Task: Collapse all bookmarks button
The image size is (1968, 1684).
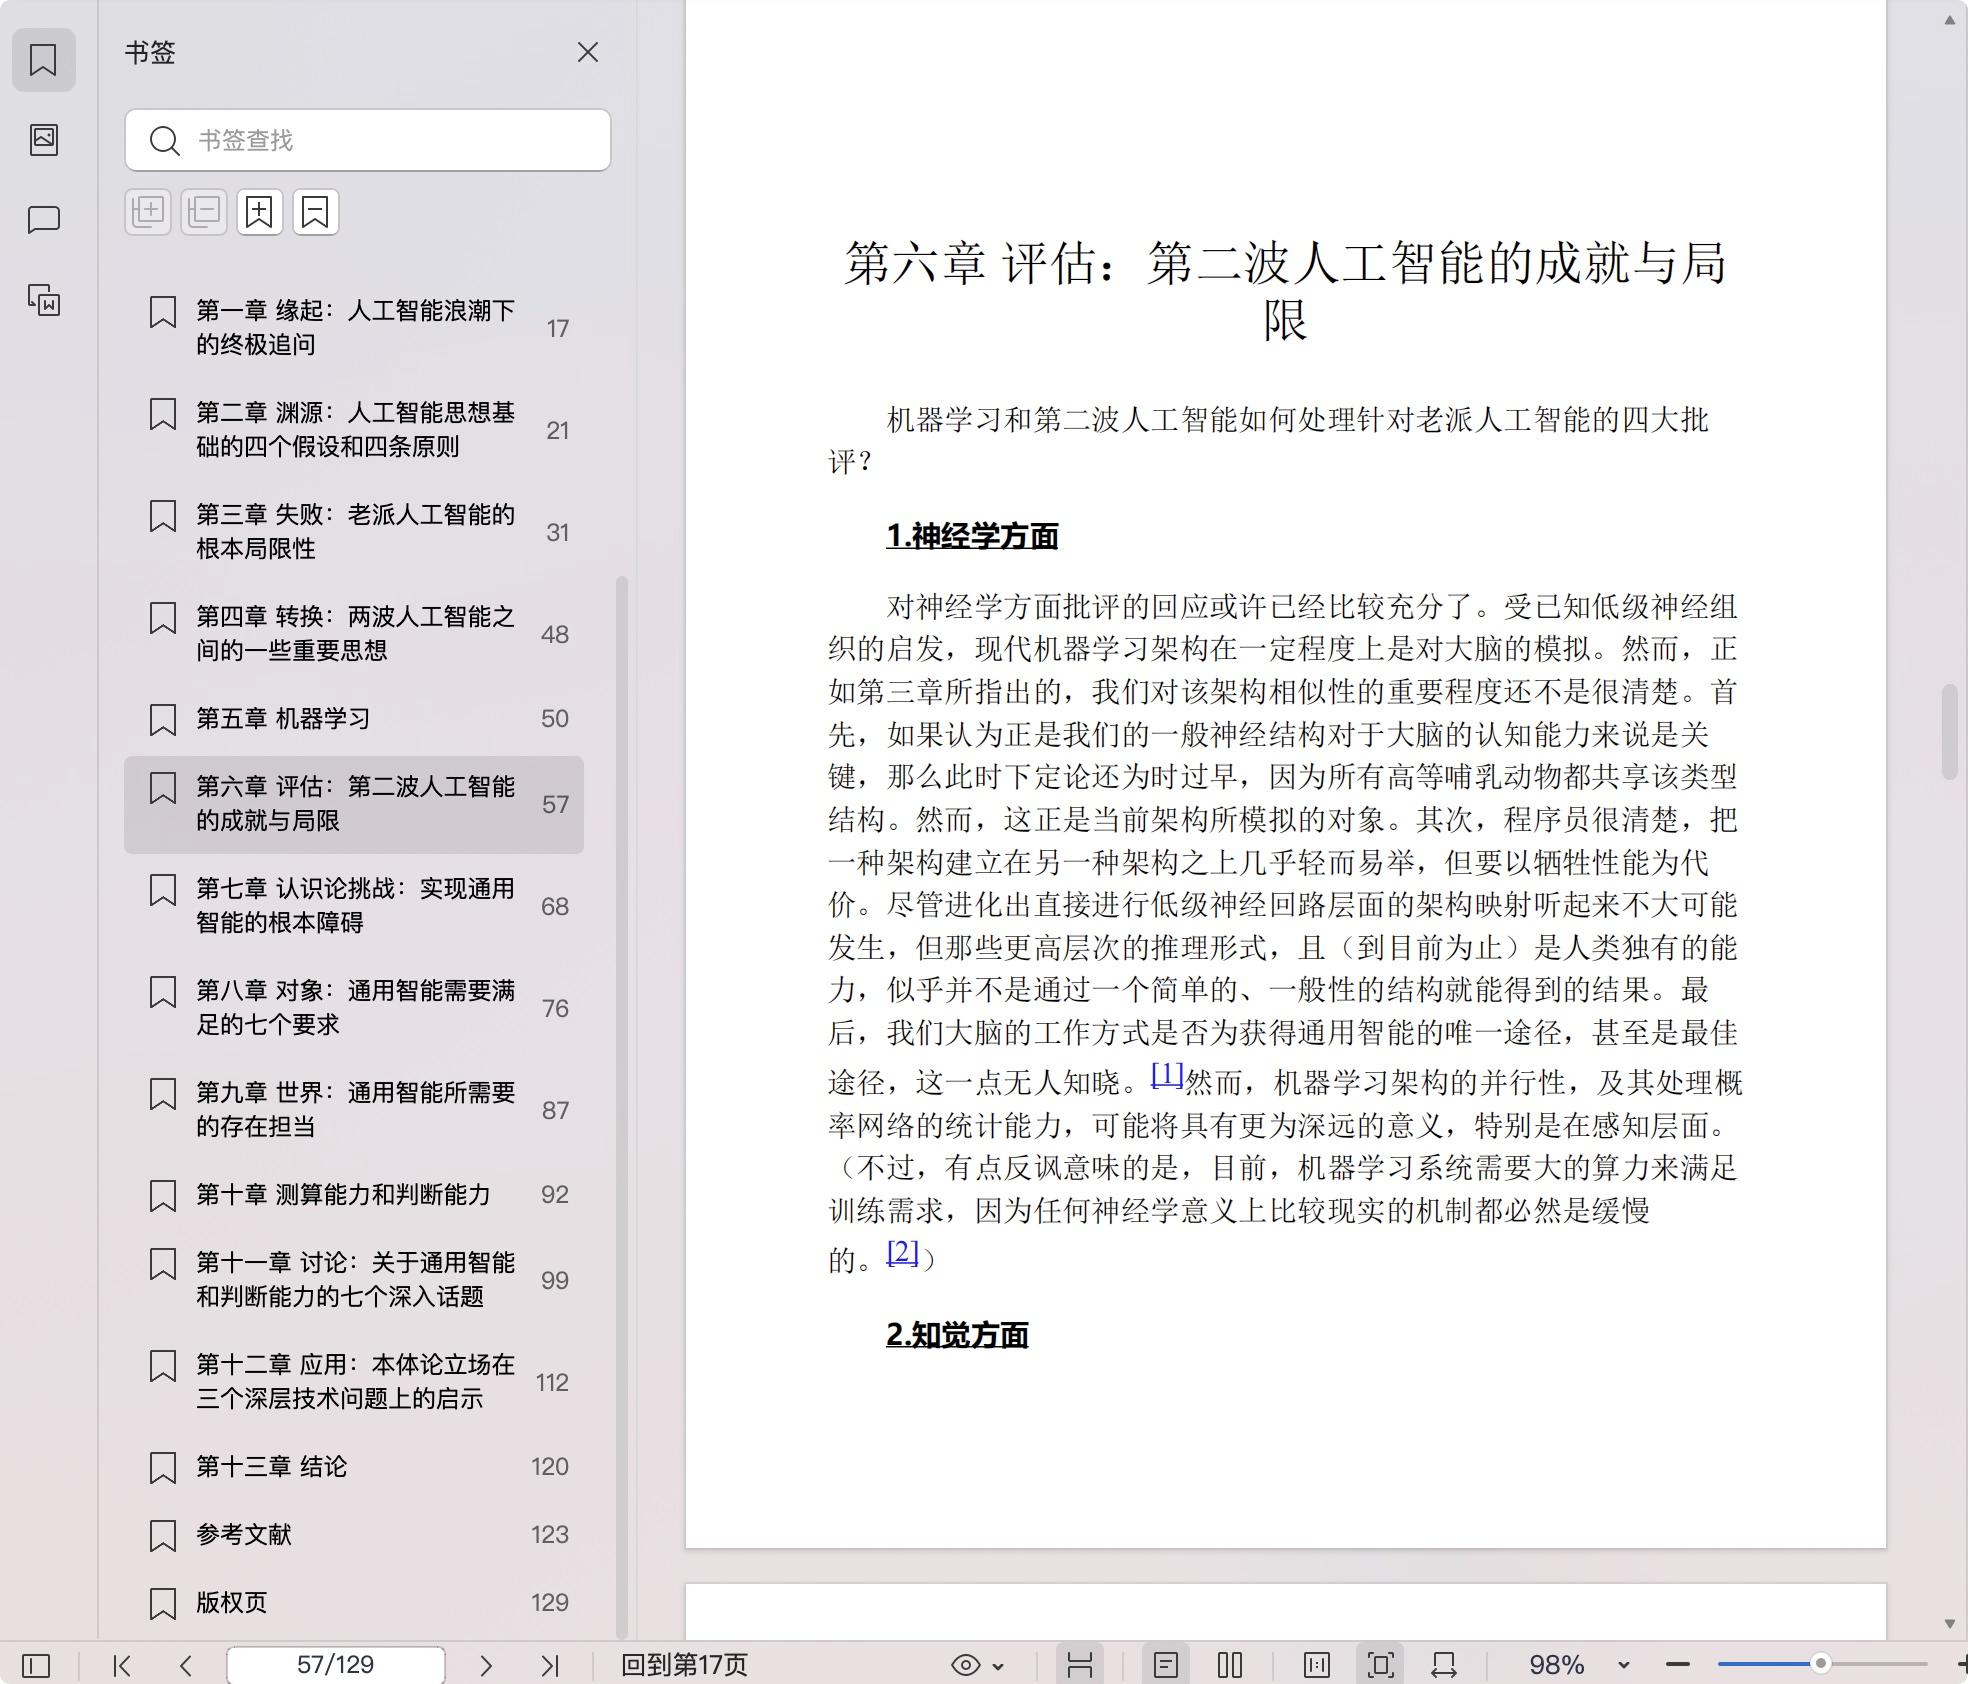Action: point(204,212)
